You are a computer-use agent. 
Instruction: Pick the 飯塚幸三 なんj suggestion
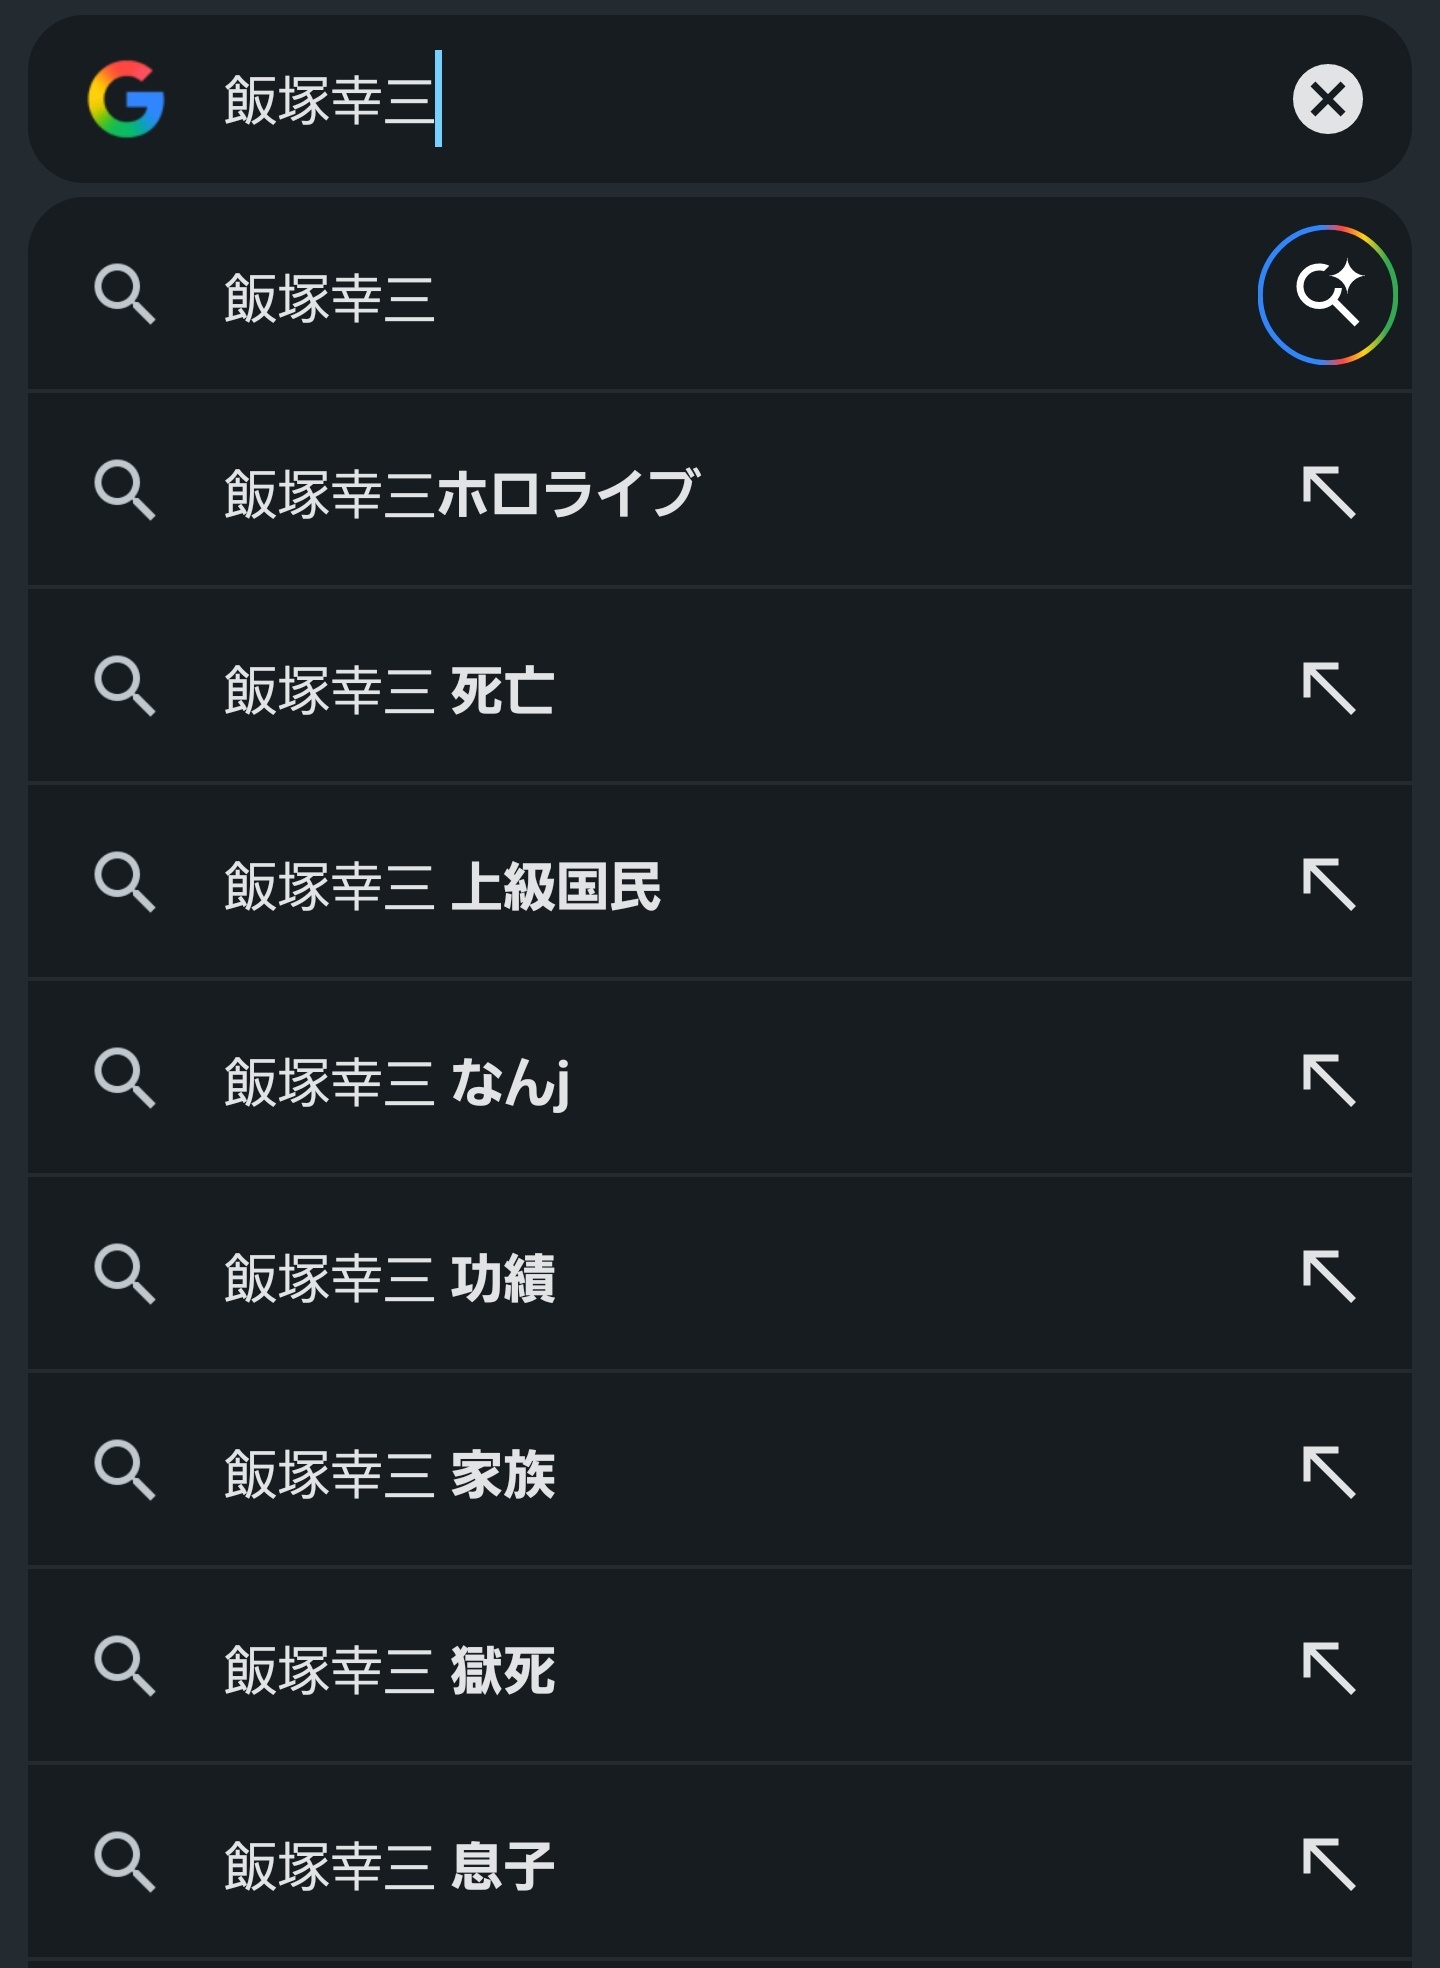(397, 1081)
